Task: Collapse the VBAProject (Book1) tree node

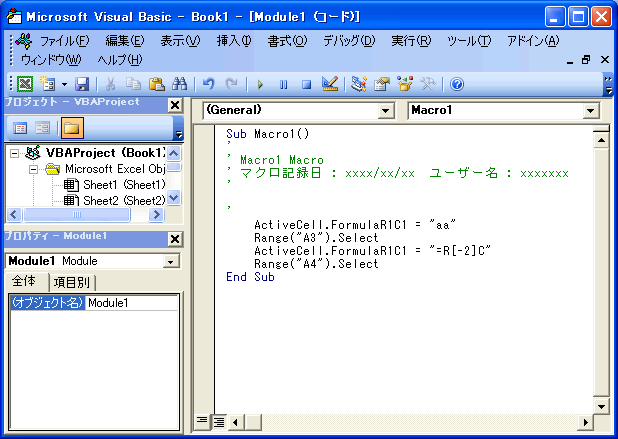Action: click(15, 153)
